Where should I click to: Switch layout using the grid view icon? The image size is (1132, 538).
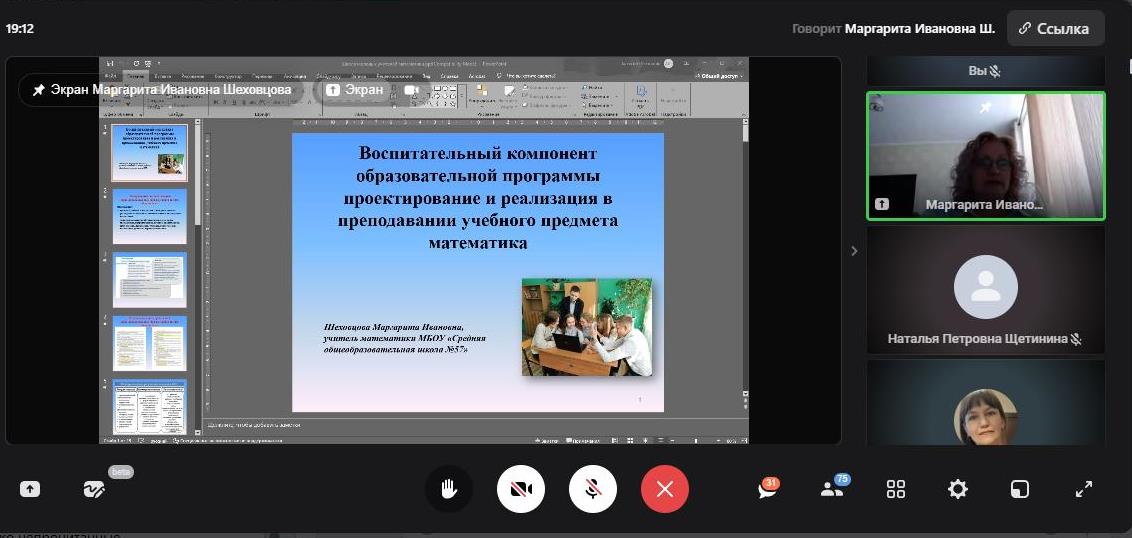tap(896, 489)
